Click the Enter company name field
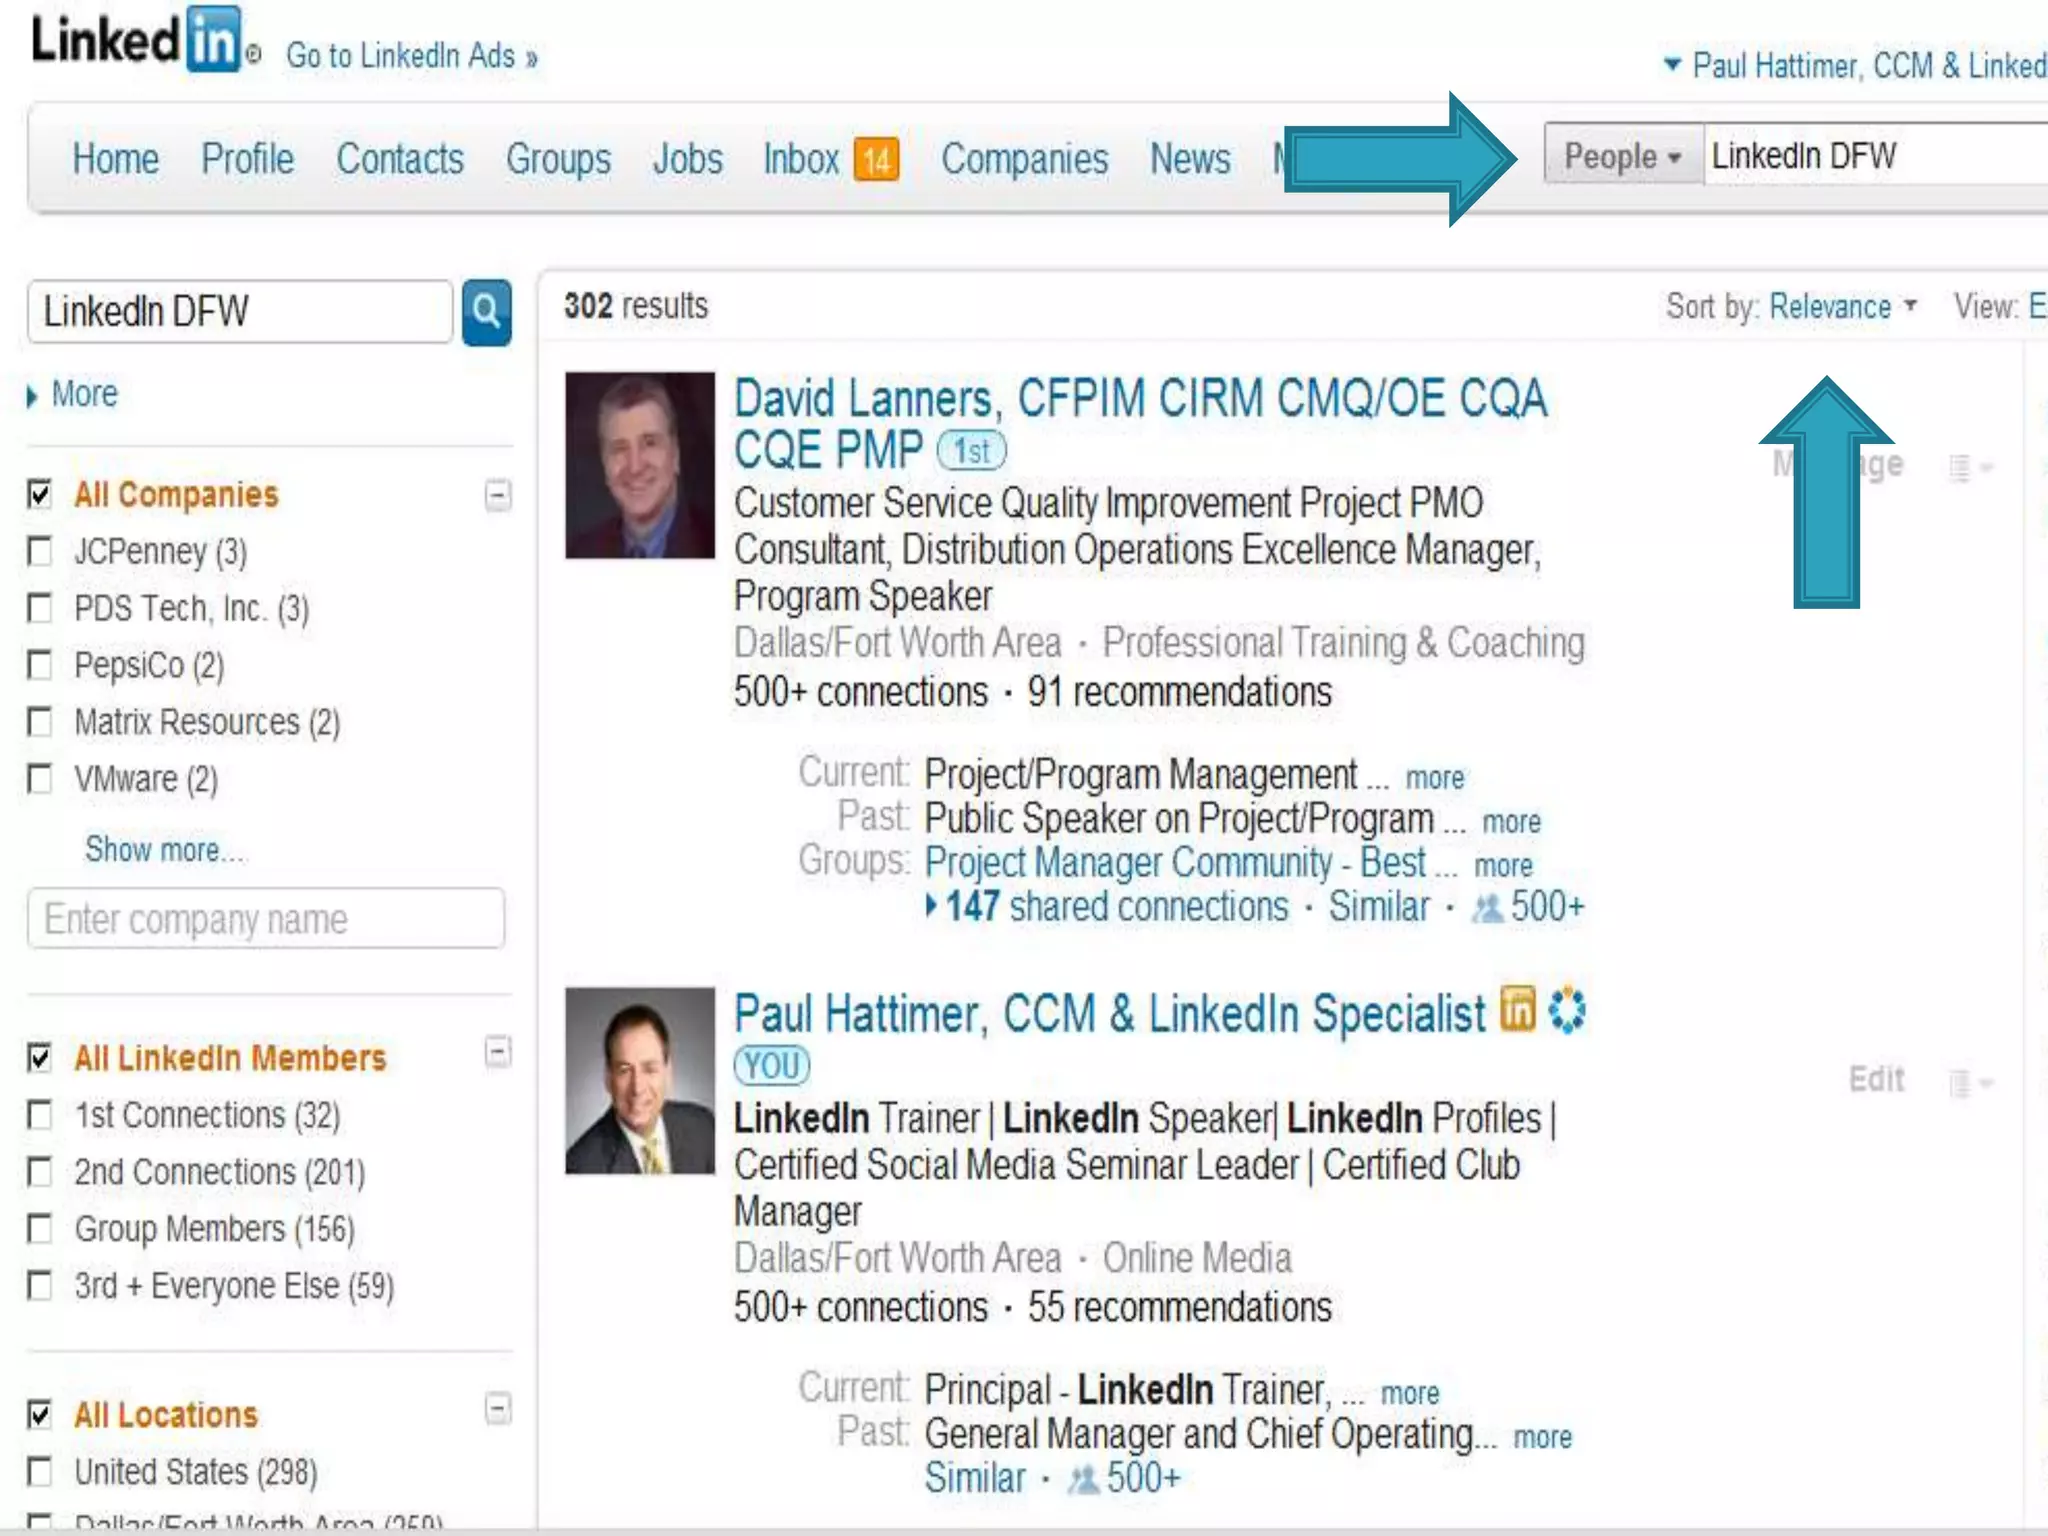The image size is (2048, 1536). click(x=266, y=918)
